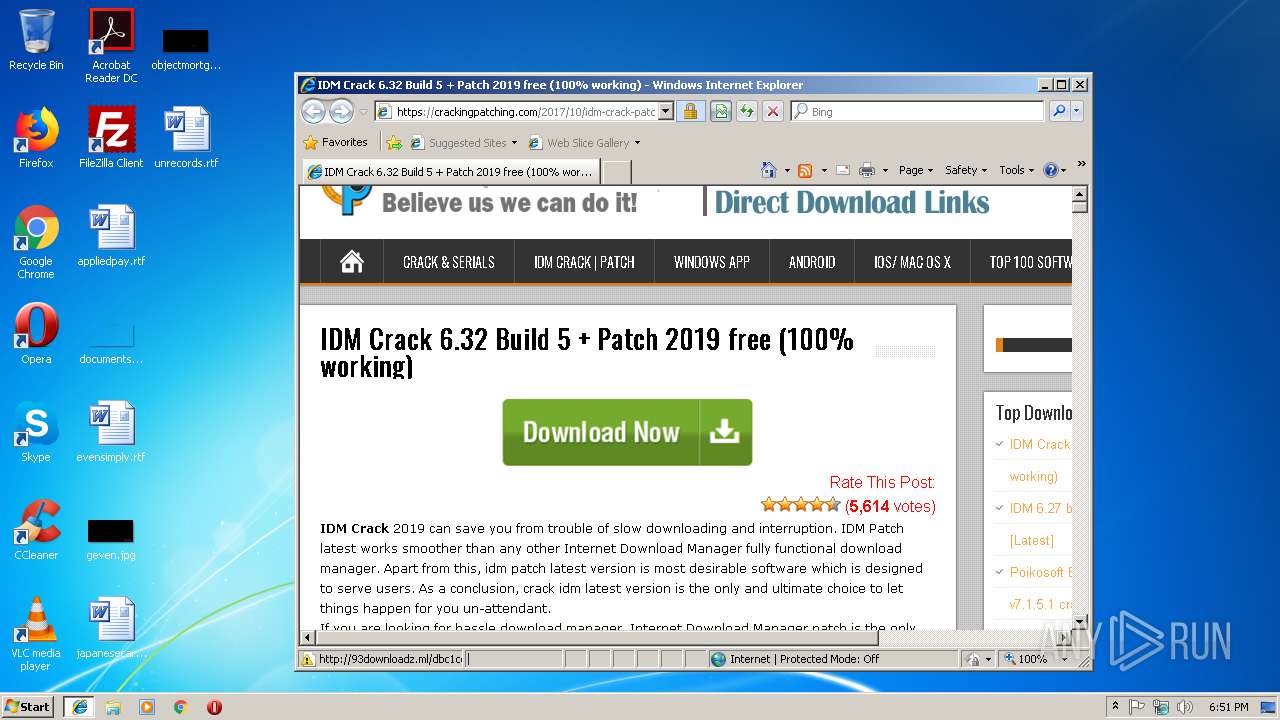Screen dimensions: 1280x720
Task: Open VLC media player desktop icon
Action: [36, 634]
